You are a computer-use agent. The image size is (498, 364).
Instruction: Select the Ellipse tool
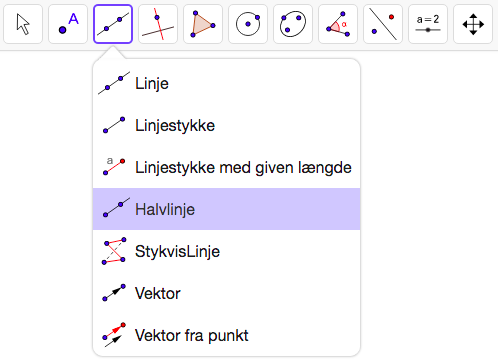pos(293,24)
